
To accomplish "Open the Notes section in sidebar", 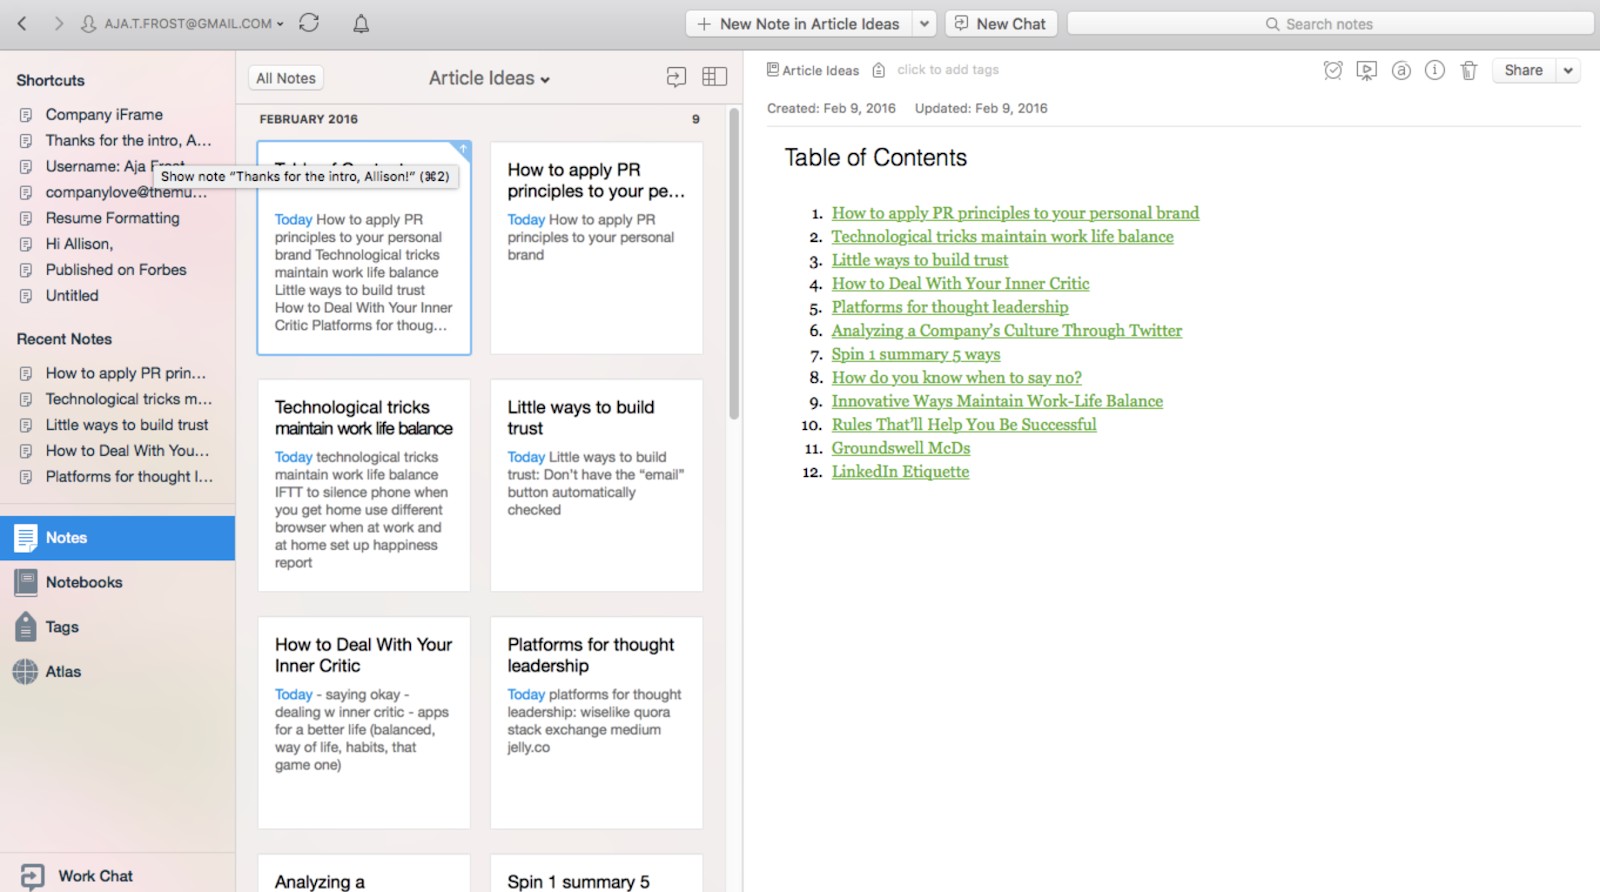I will pos(117,538).
